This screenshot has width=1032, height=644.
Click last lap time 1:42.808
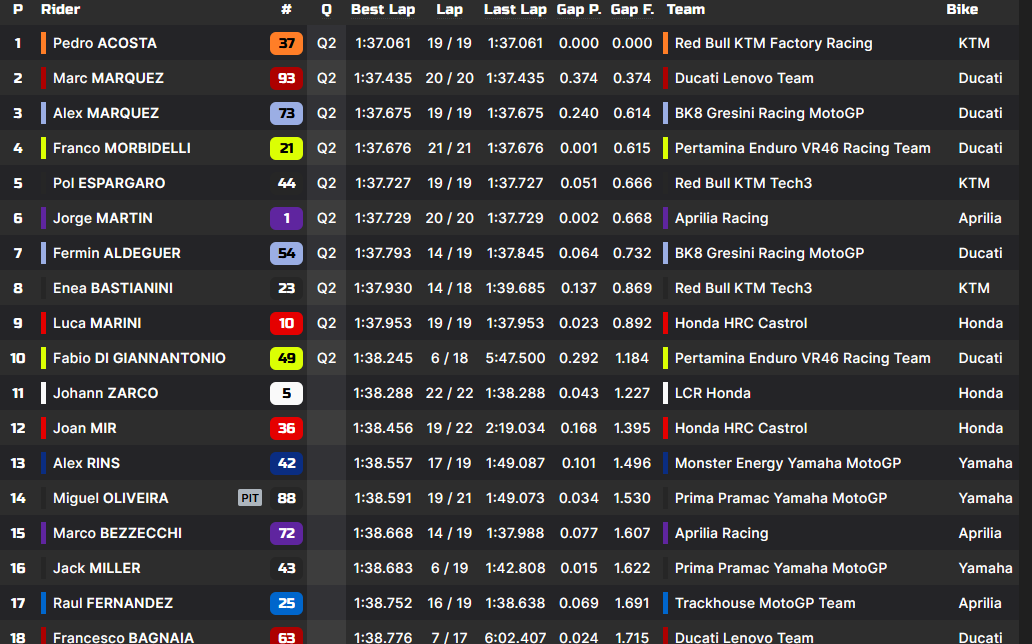tap(515, 568)
